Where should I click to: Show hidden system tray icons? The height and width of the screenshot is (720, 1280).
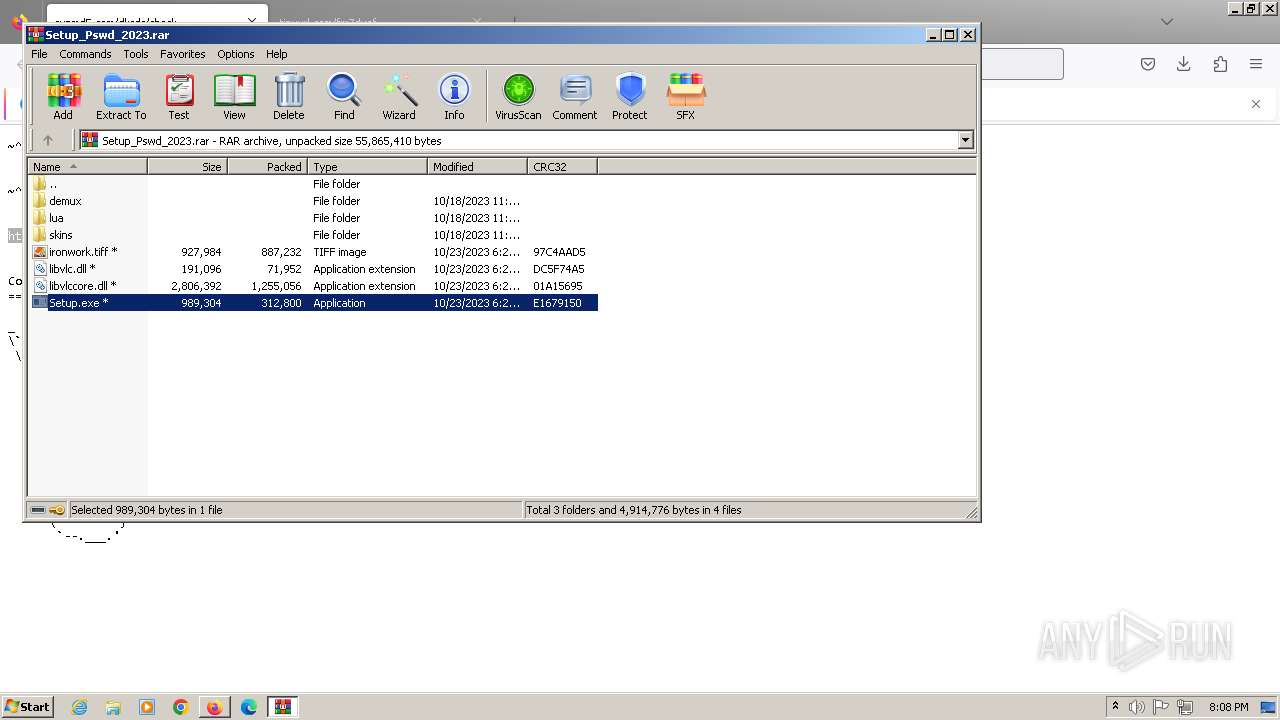click(1115, 706)
